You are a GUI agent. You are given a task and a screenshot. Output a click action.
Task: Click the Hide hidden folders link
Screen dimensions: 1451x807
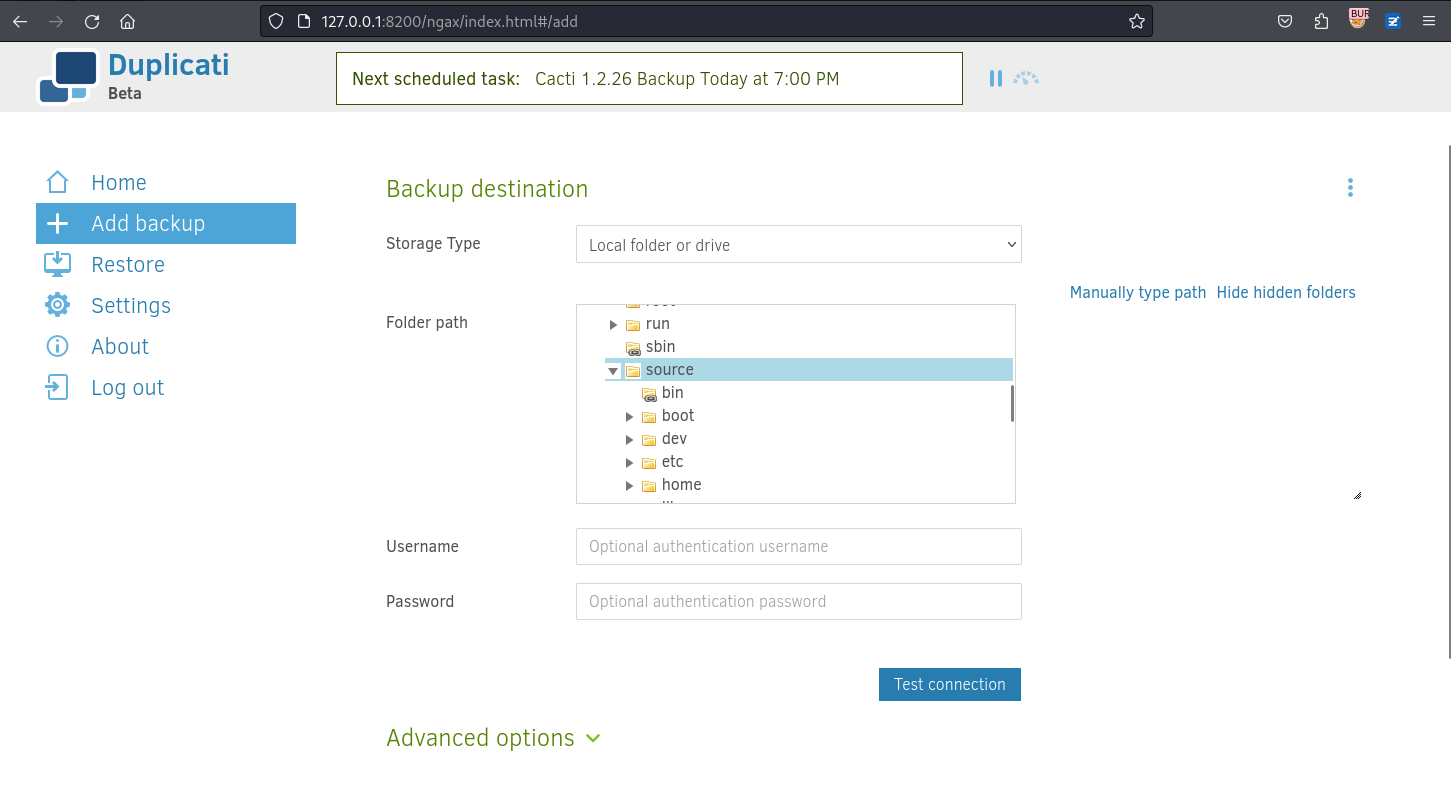1286,292
